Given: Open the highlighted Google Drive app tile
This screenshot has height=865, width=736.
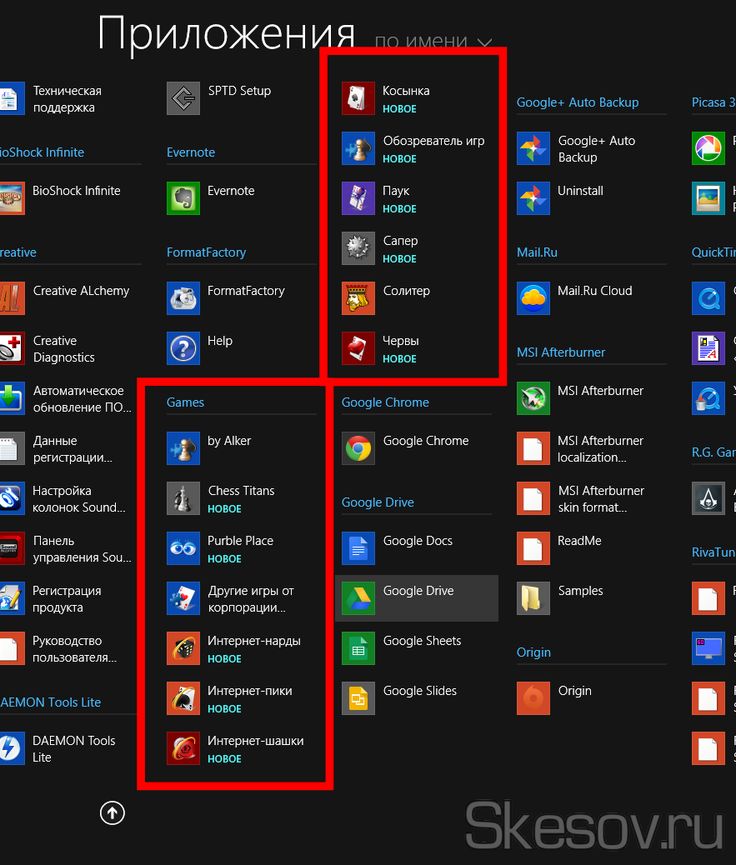Looking at the screenshot, I should coord(417,599).
